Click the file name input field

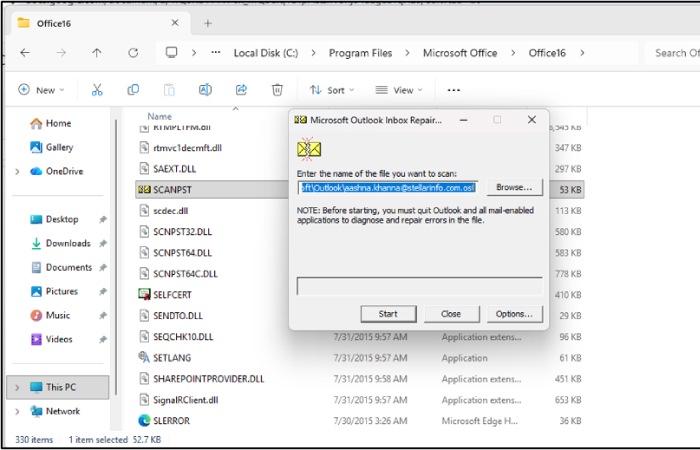coord(388,188)
